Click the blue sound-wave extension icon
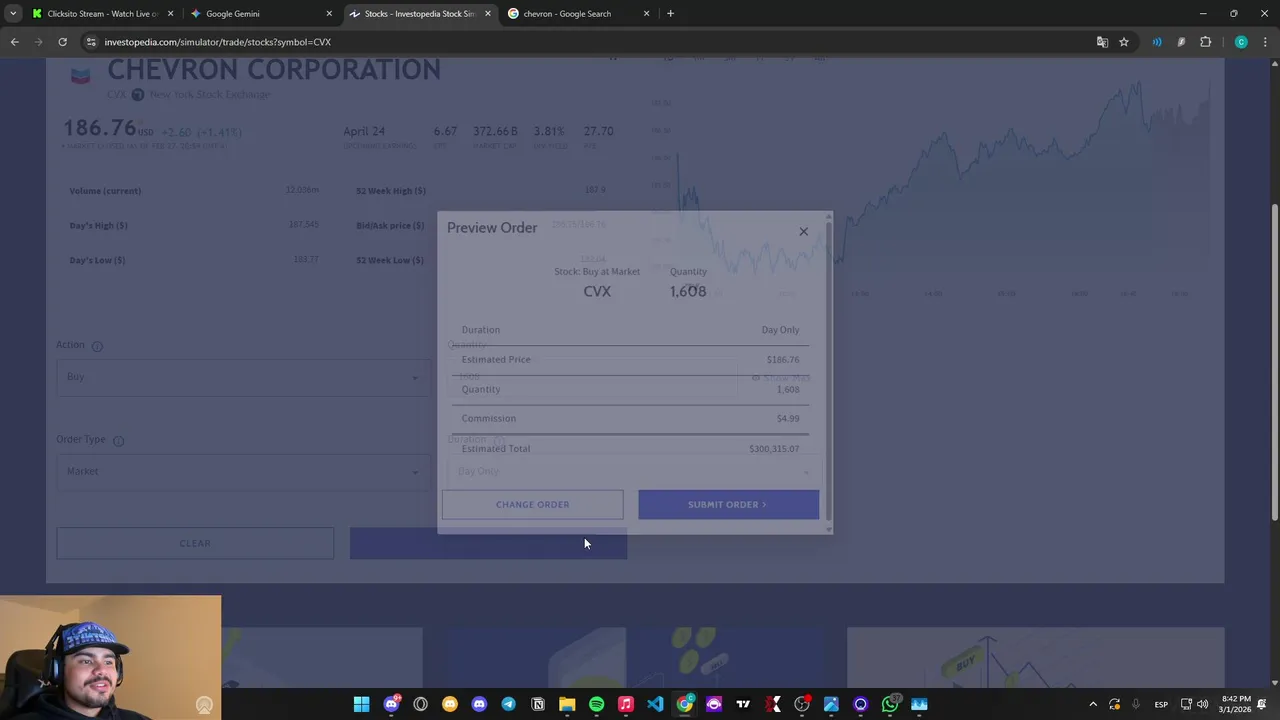Viewport: 1280px width, 720px height. coord(1157,42)
